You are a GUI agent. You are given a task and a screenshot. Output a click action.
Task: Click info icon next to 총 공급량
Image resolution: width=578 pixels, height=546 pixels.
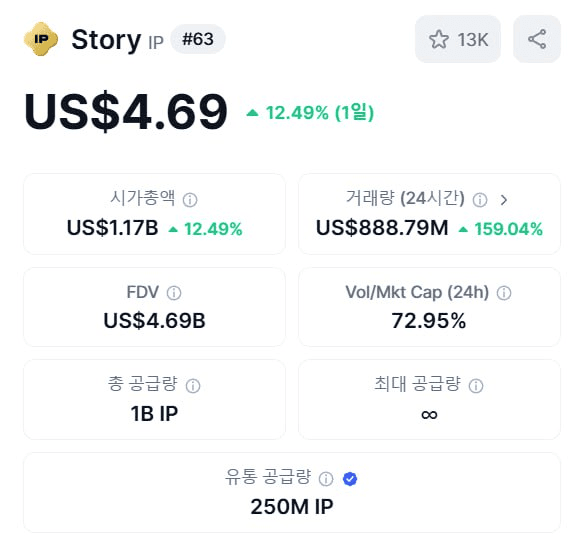pos(193,386)
